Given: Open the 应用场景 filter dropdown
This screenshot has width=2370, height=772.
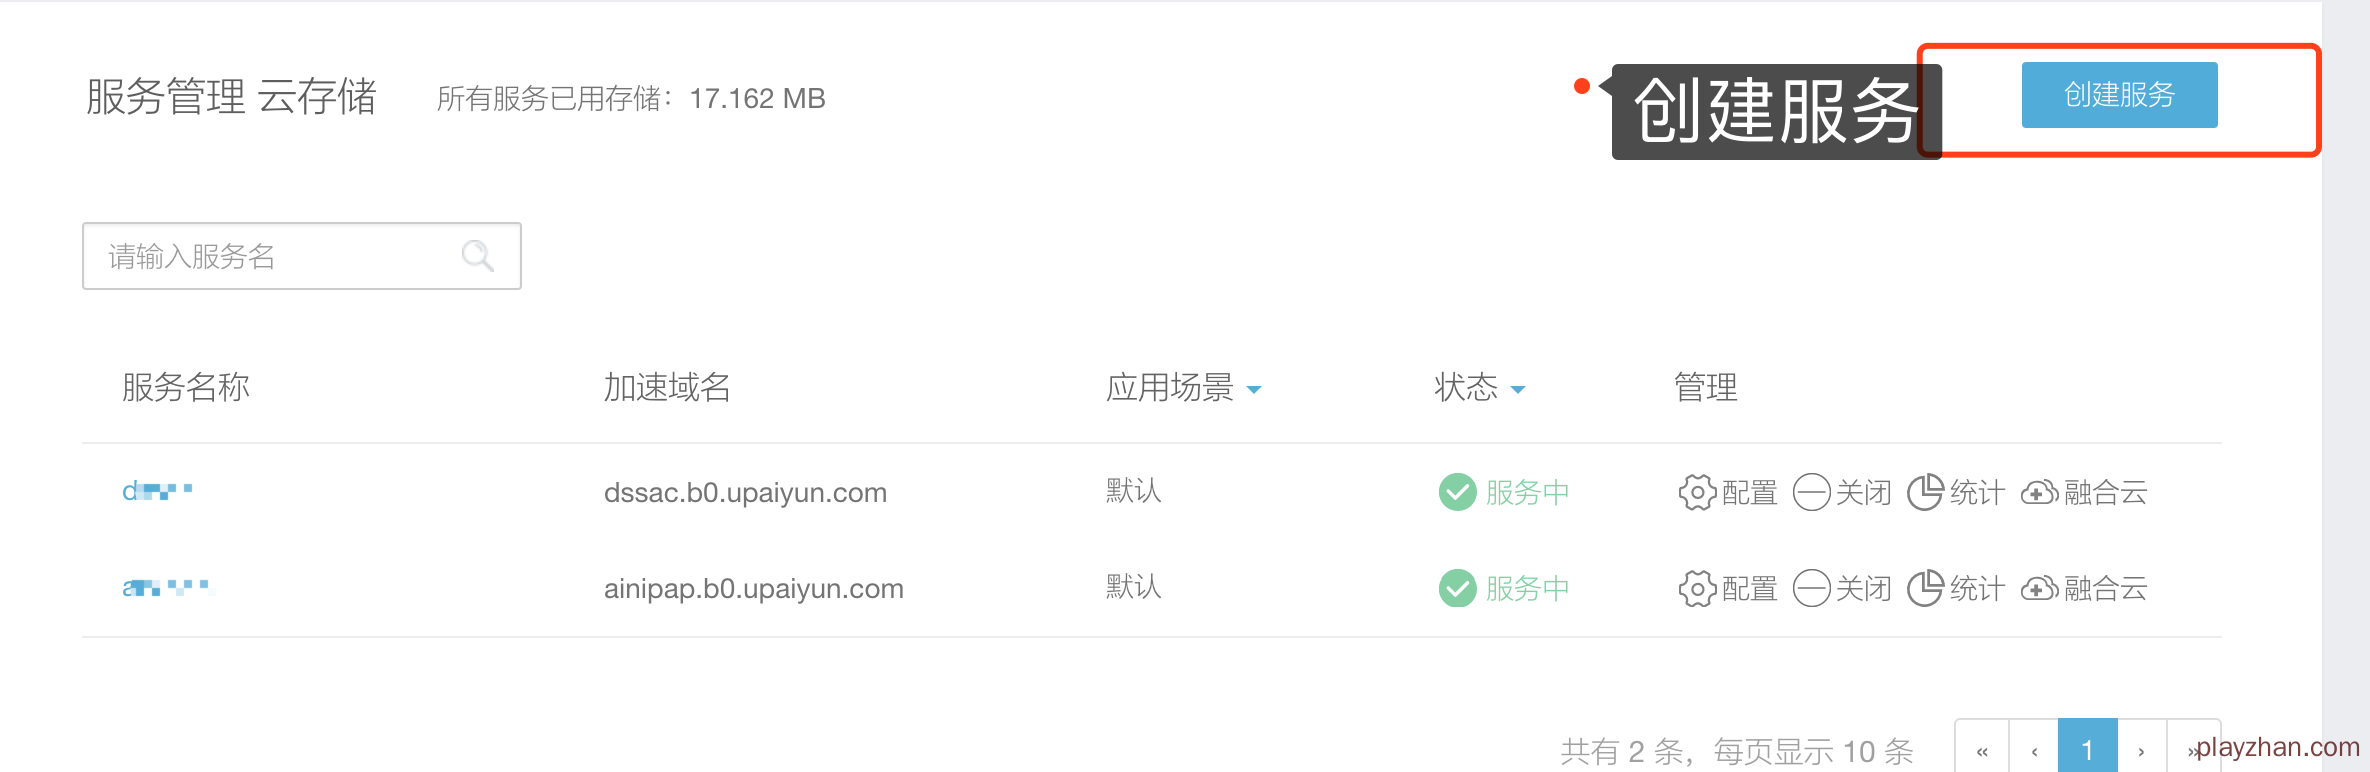Looking at the screenshot, I should [1253, 389].
